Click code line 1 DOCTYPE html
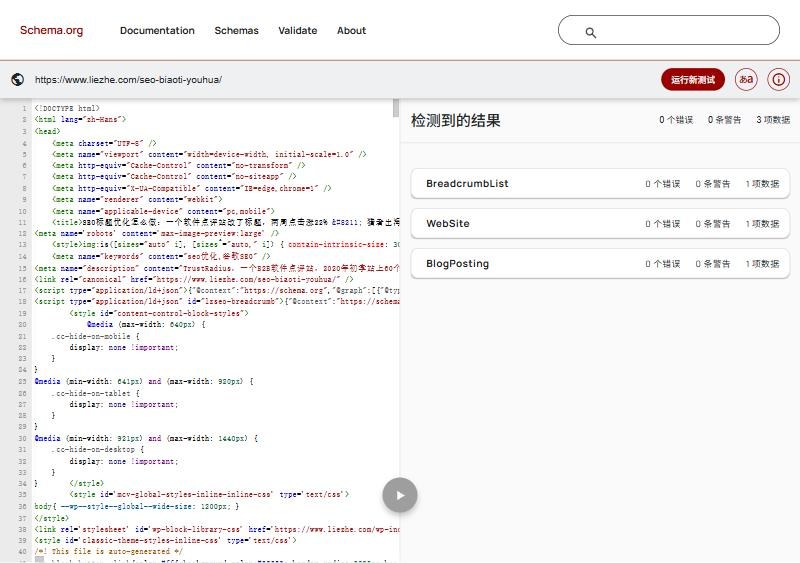 point(67,108)
